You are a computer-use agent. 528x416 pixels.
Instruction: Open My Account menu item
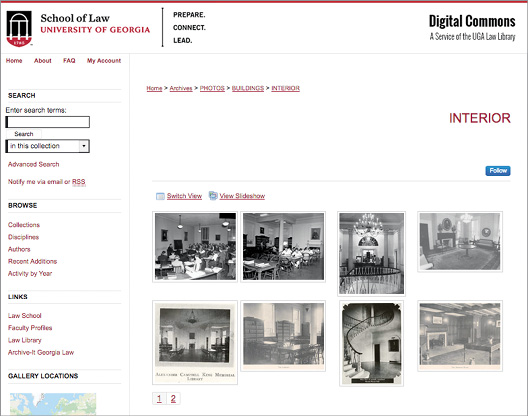[104, 61]
